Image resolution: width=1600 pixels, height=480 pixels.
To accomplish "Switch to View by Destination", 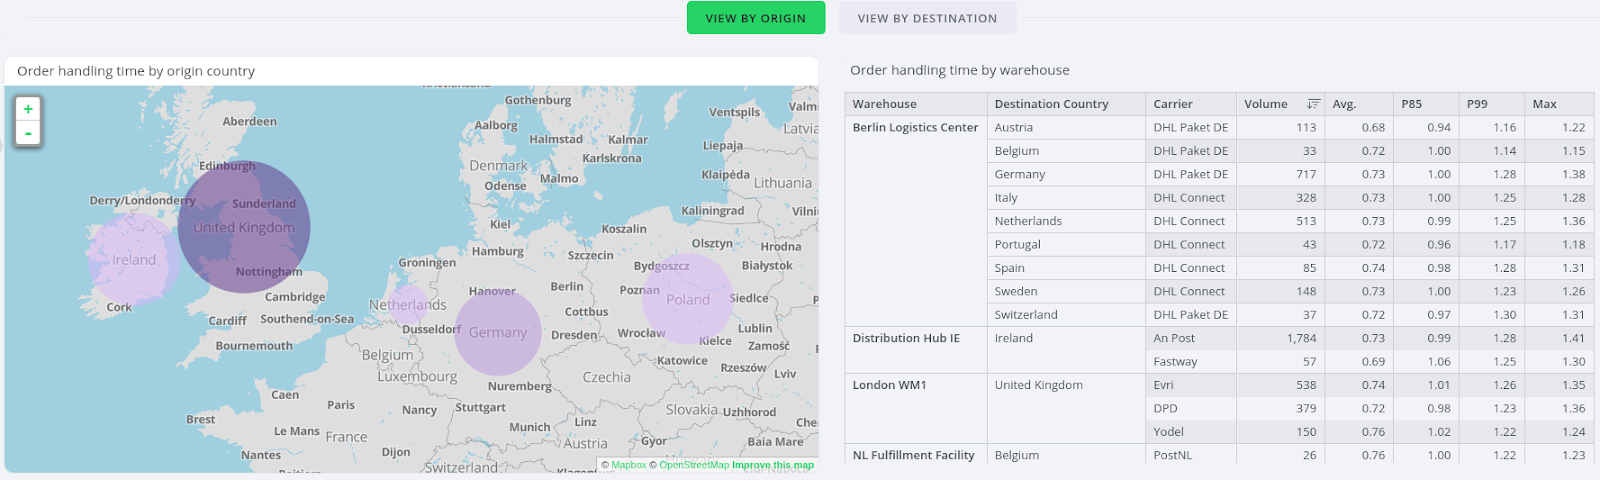I will 927,18.
